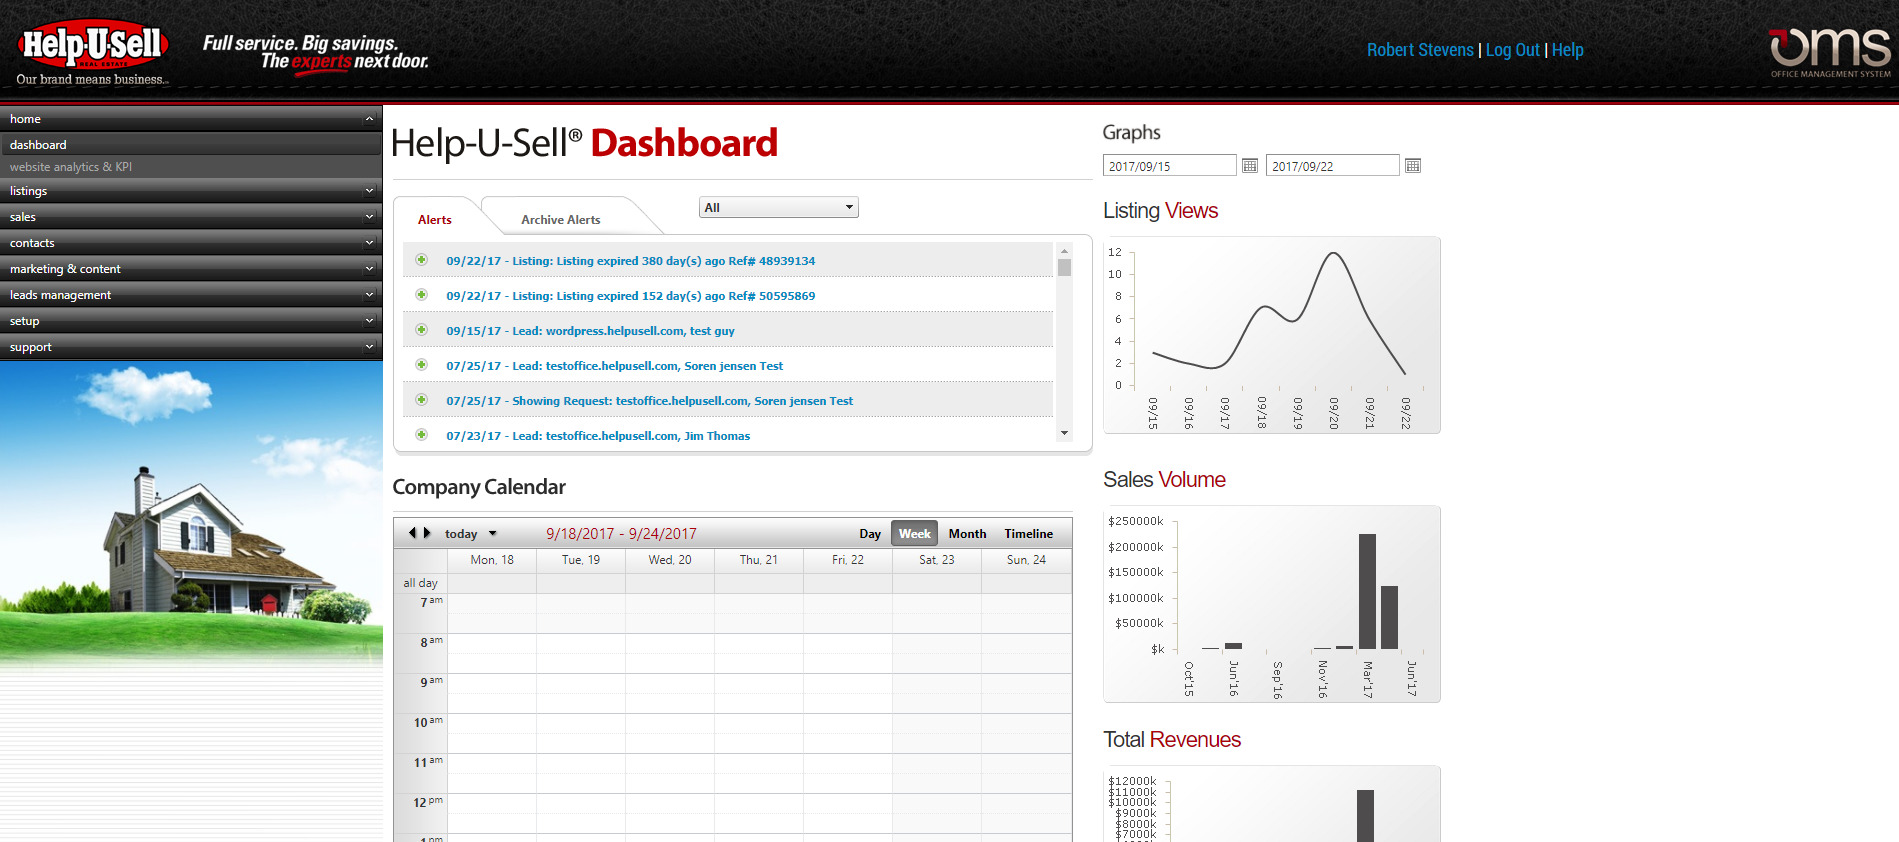Expand the sales menu section
The image size is (1899, 842).
coord(369,217)
